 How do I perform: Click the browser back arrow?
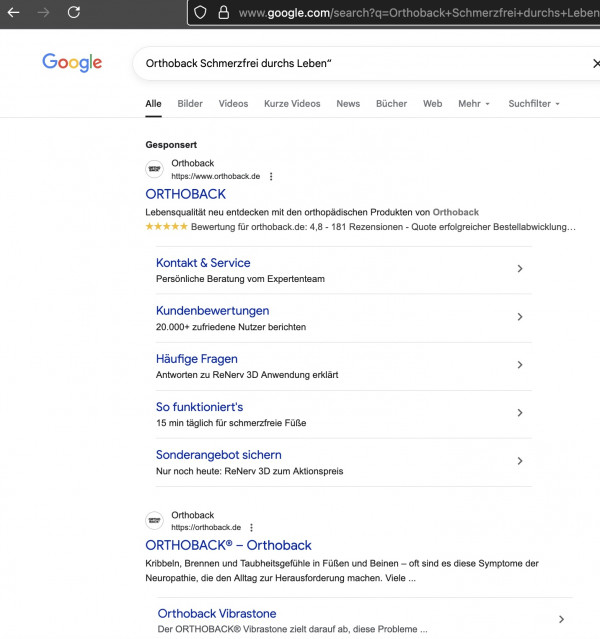[x=13, y=12]
